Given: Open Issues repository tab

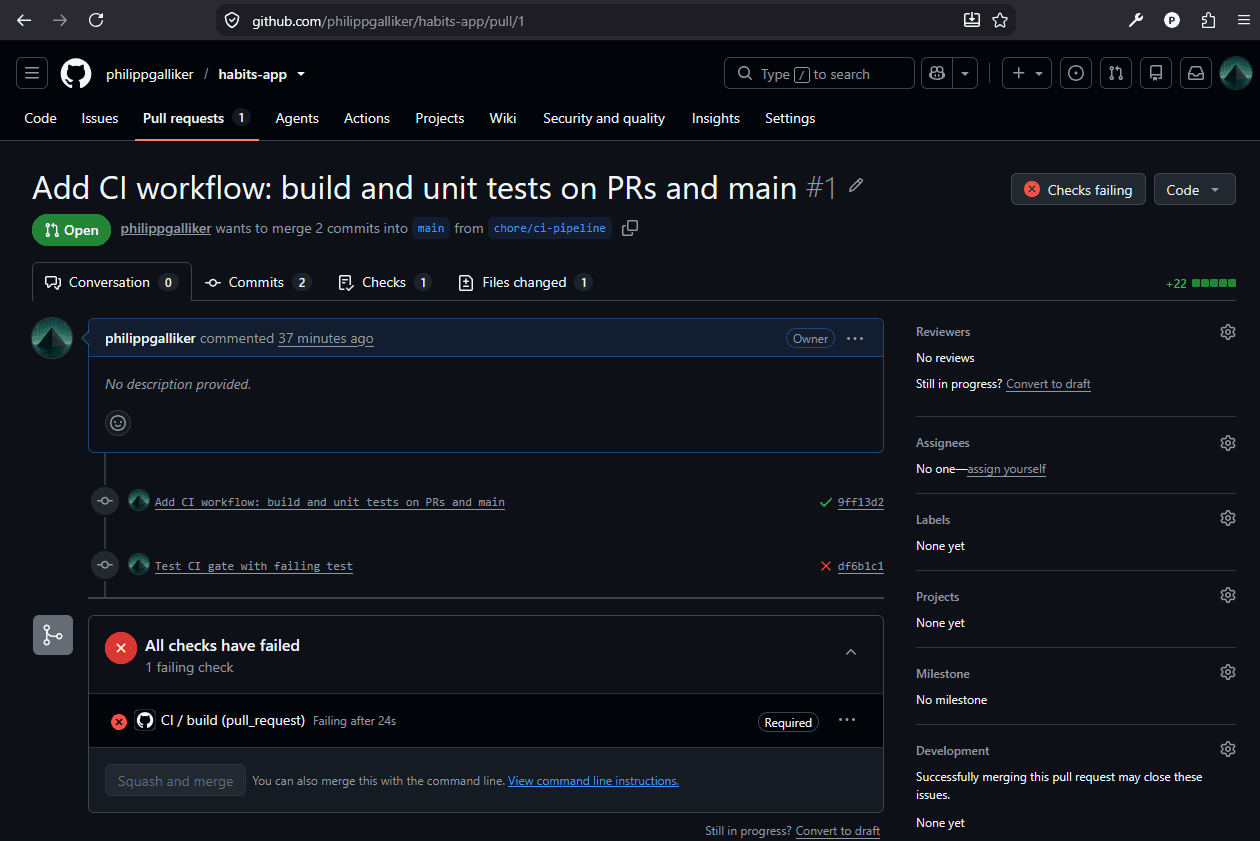Looking at the screenshot, I should 100,118.
